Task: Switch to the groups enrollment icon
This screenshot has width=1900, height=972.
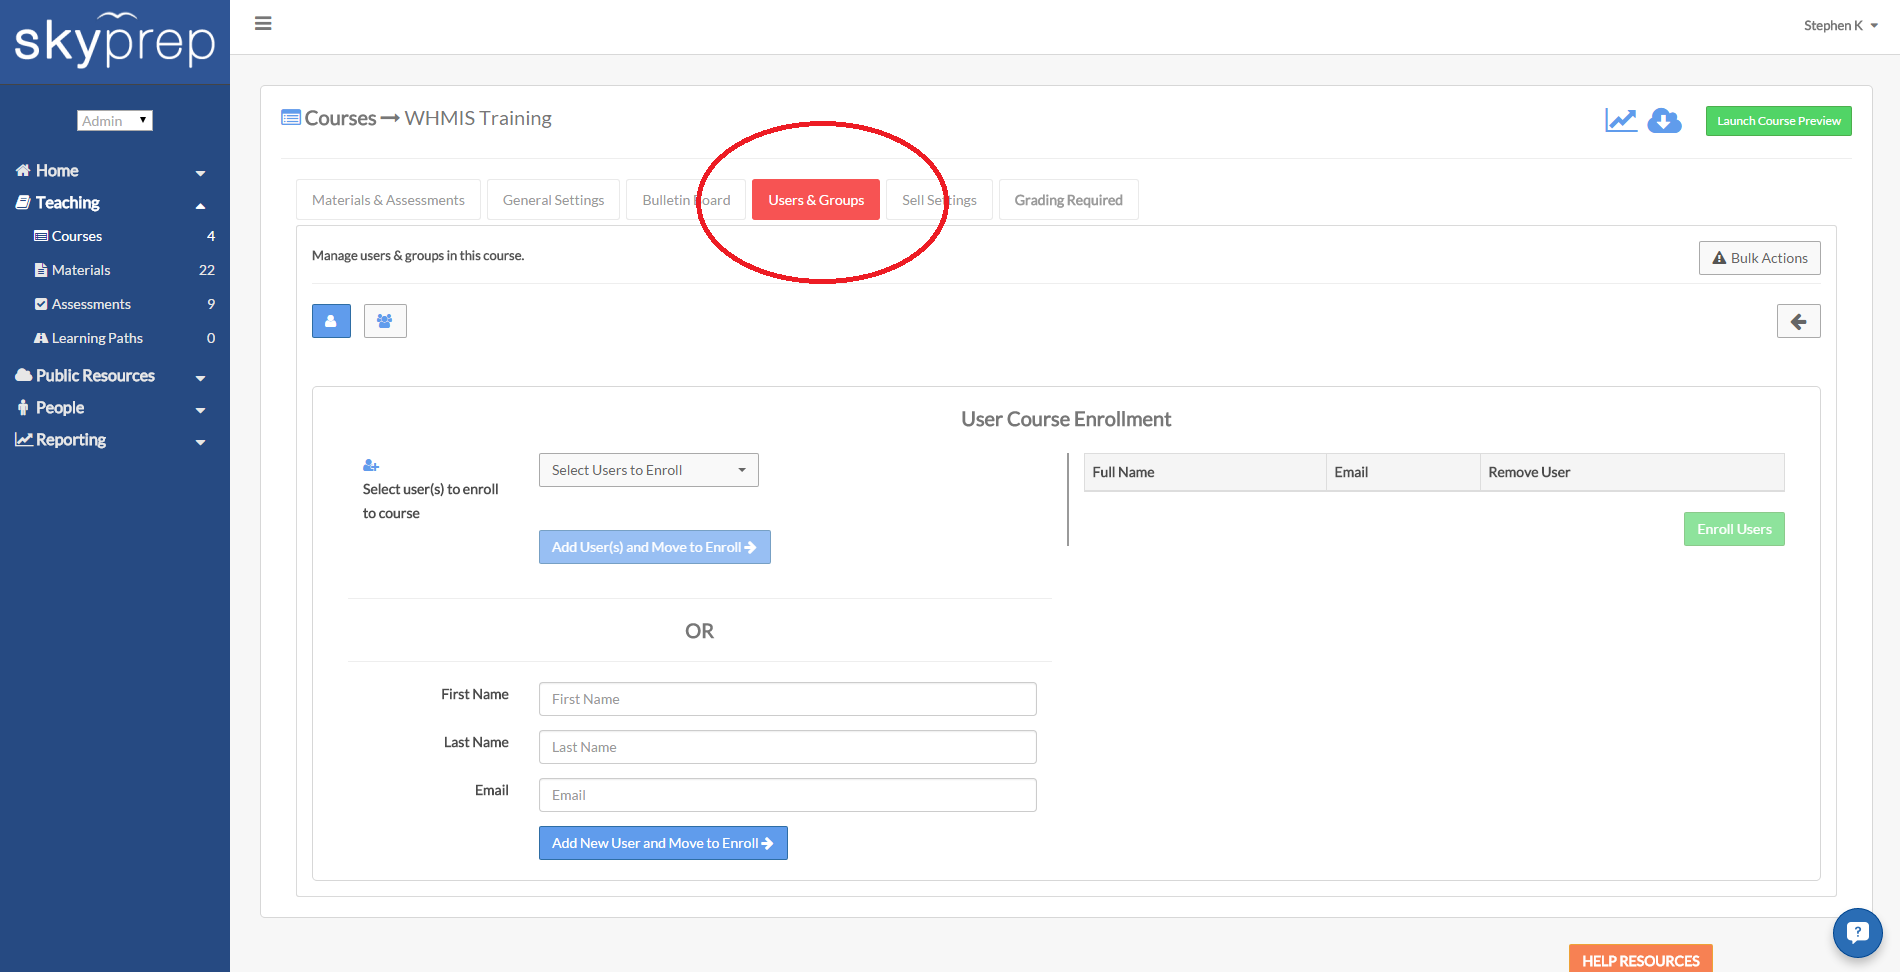Action: 385,321
